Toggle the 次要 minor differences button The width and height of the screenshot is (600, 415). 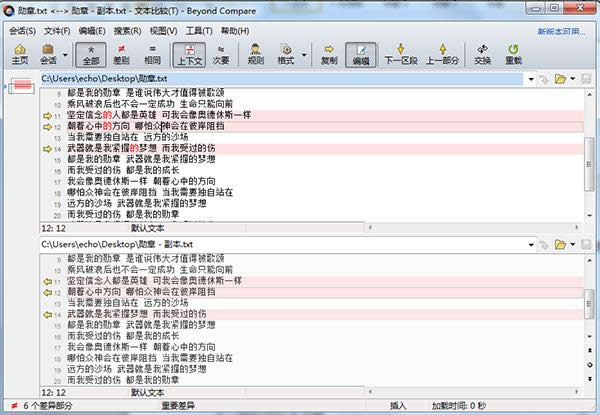[x=221, y=55]
